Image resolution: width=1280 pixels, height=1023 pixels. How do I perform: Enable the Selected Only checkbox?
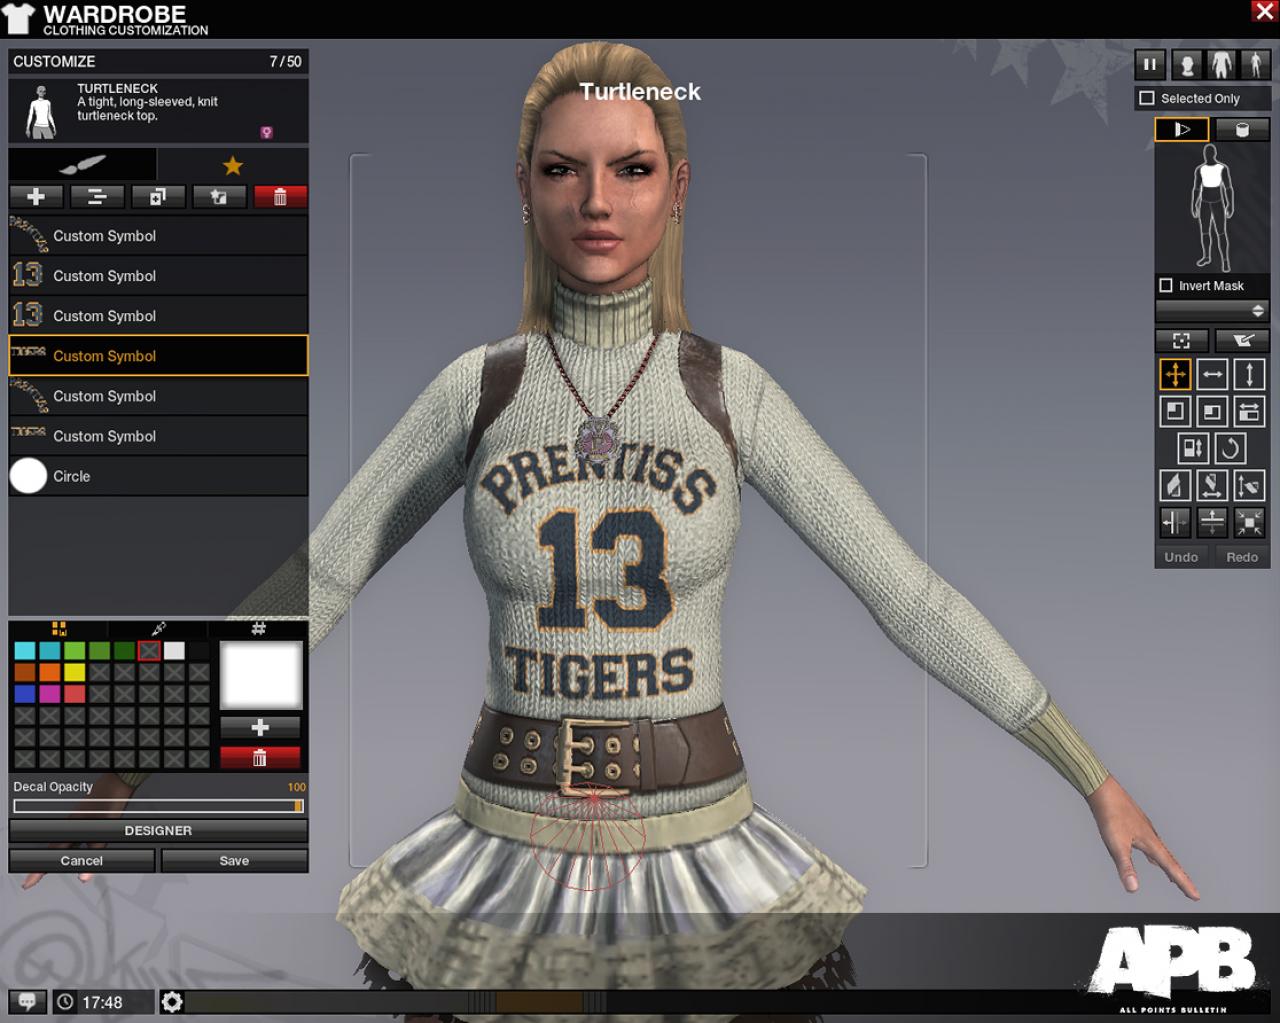1147,98
